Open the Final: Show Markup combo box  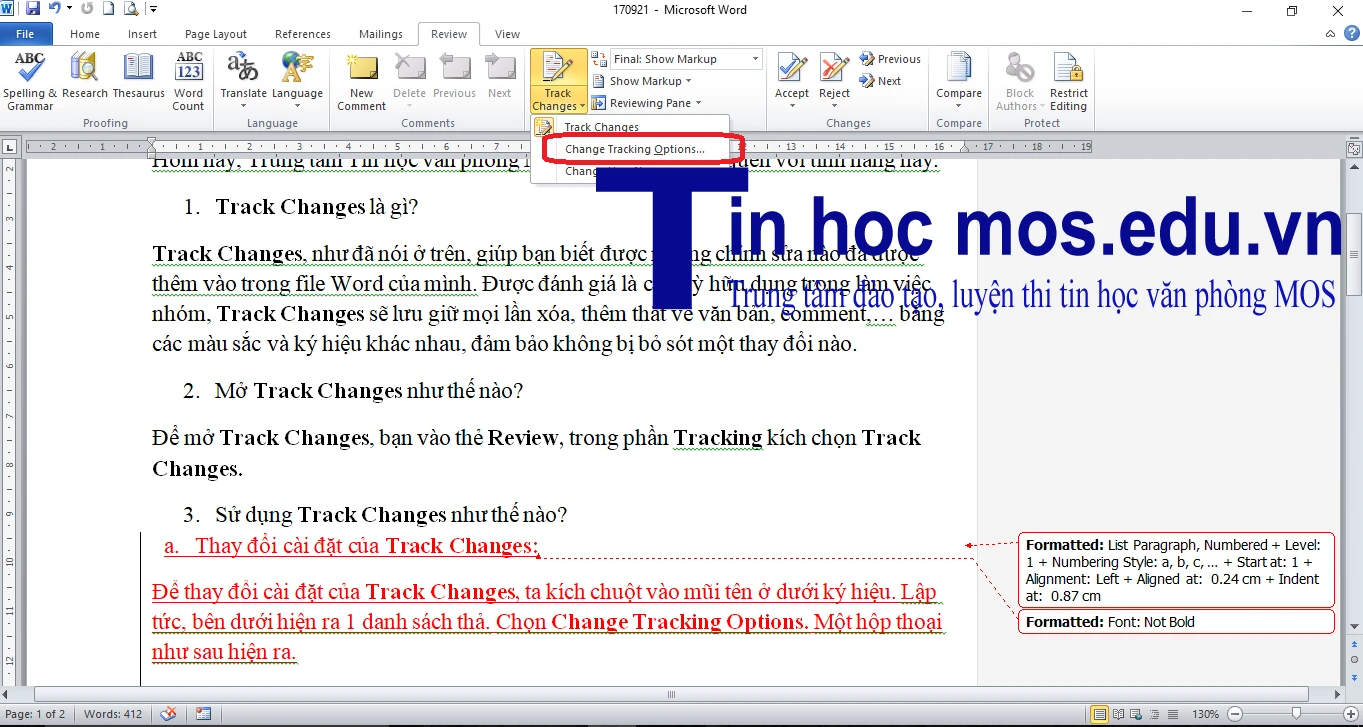[x=686, y=59]
